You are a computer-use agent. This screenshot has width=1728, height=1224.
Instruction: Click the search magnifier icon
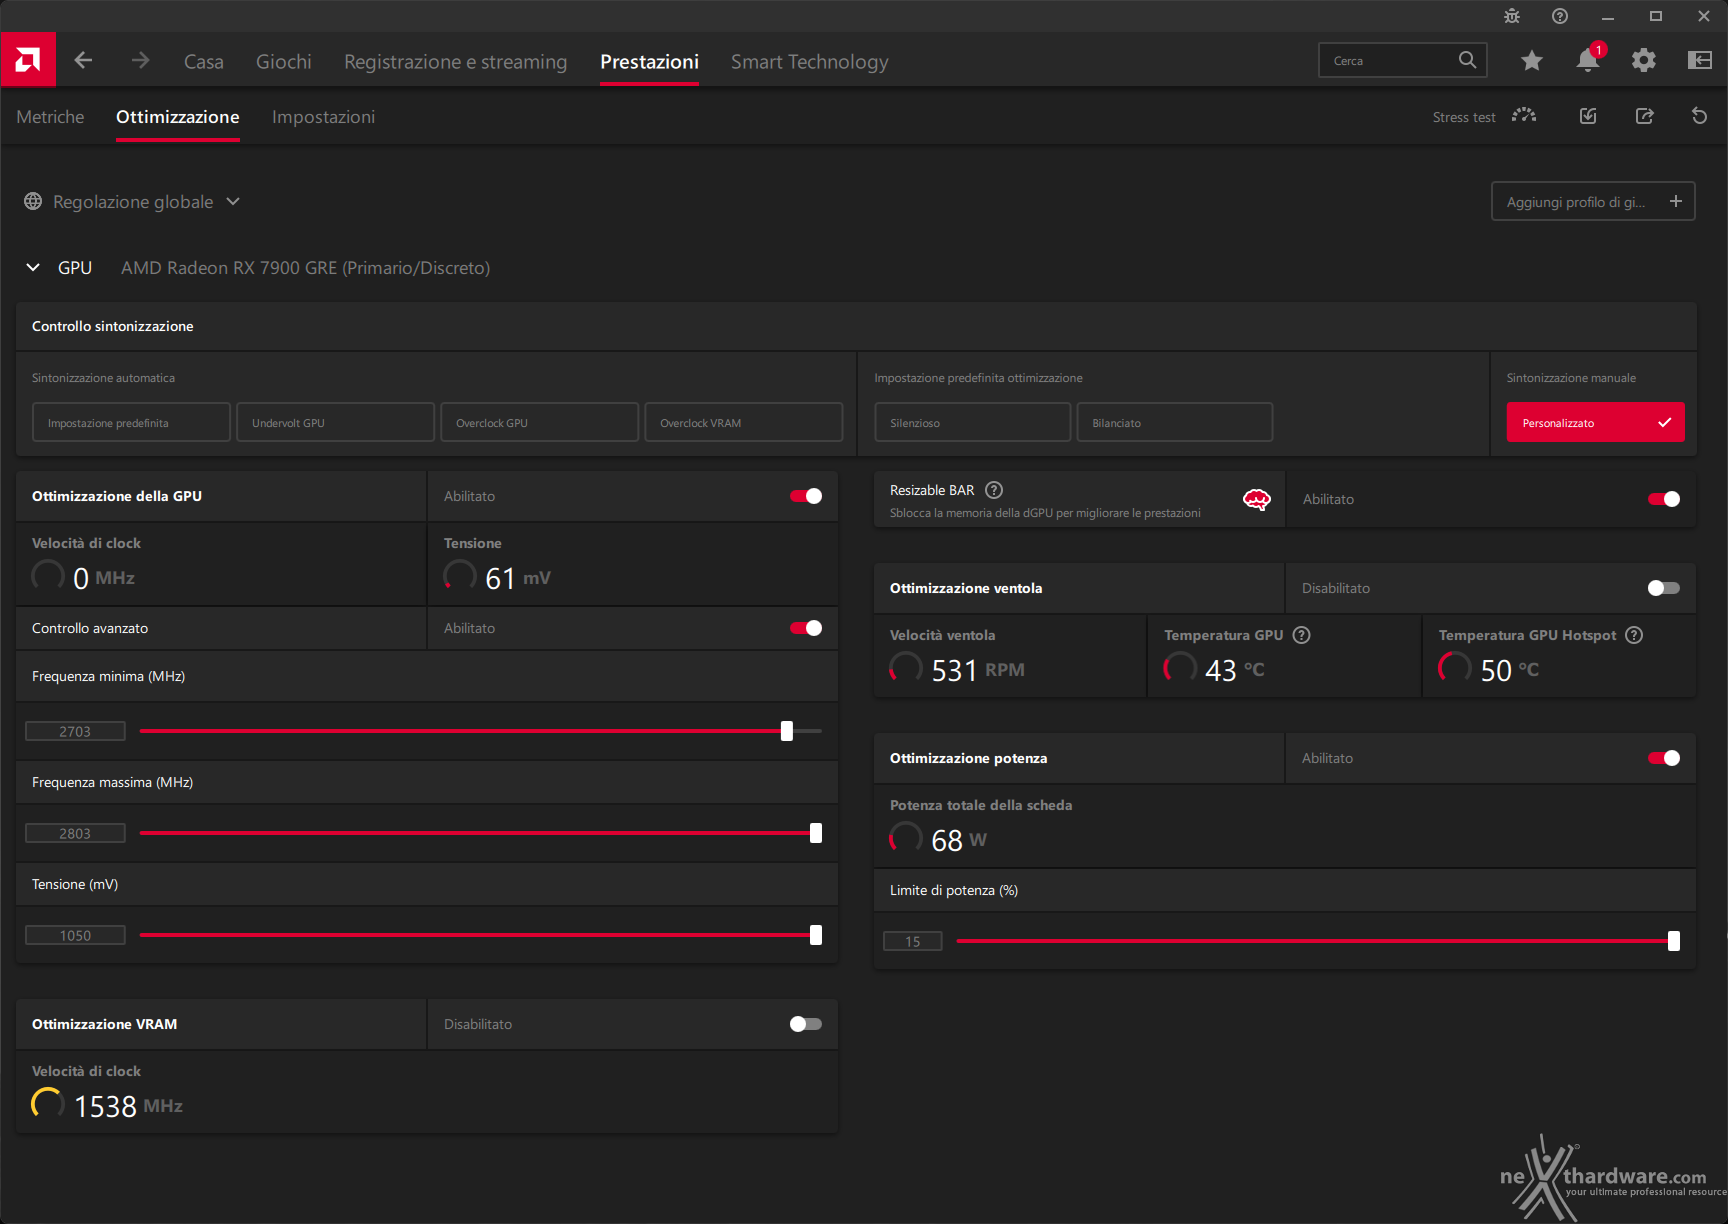[1467, 60]
